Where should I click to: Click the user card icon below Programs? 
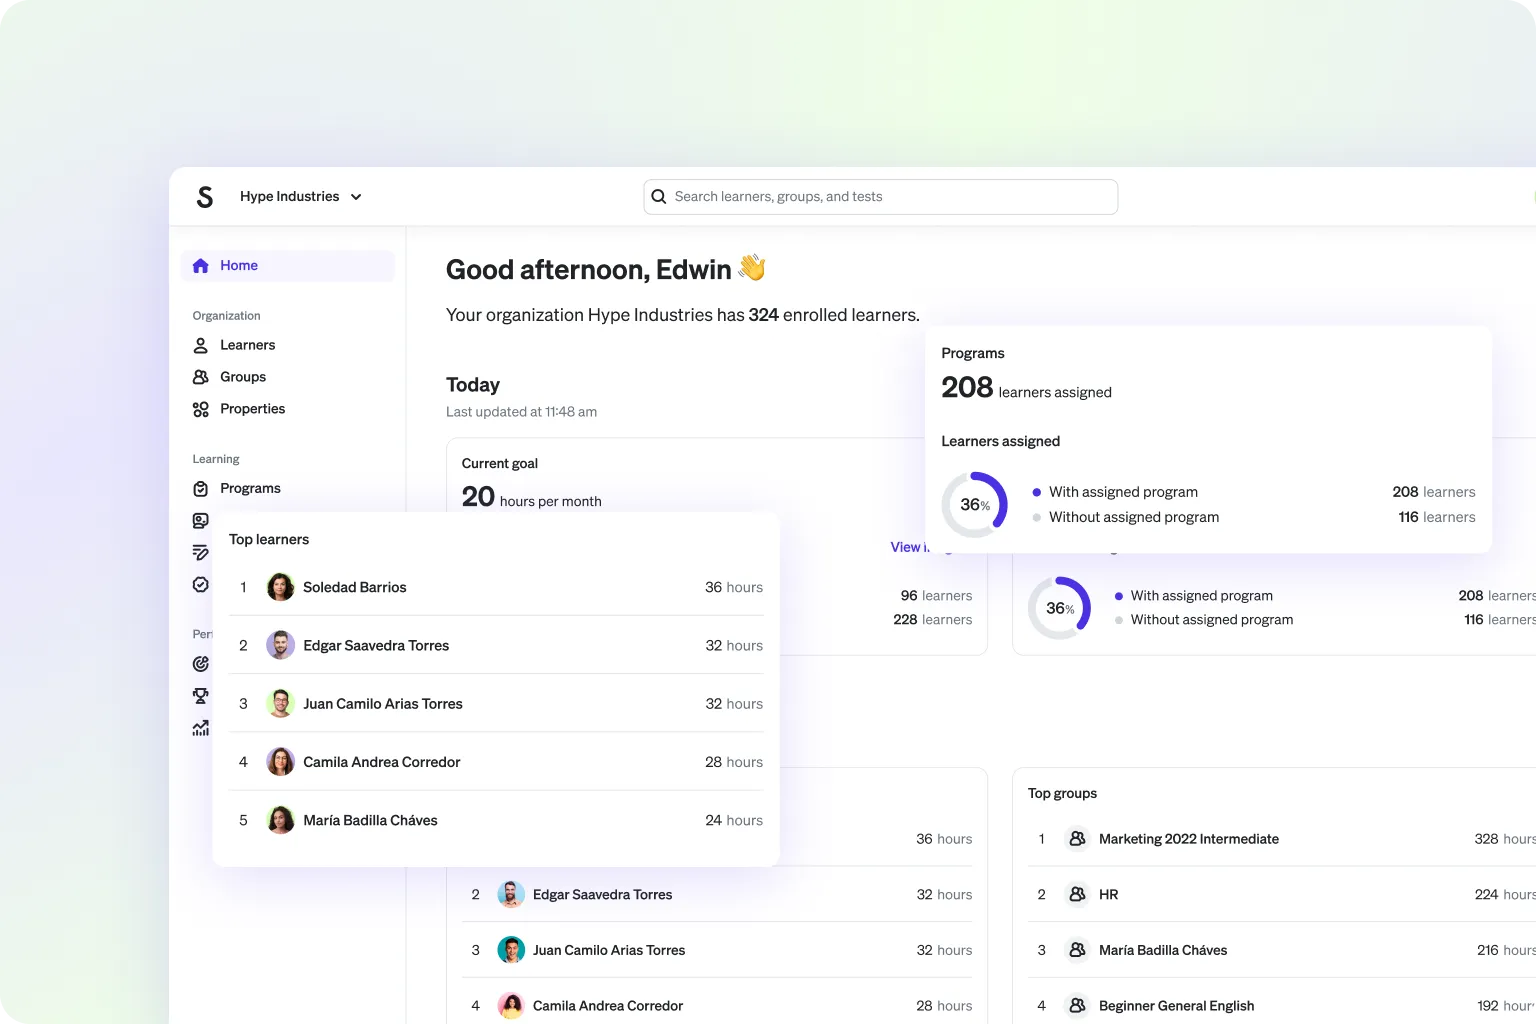tap(201, 521)
